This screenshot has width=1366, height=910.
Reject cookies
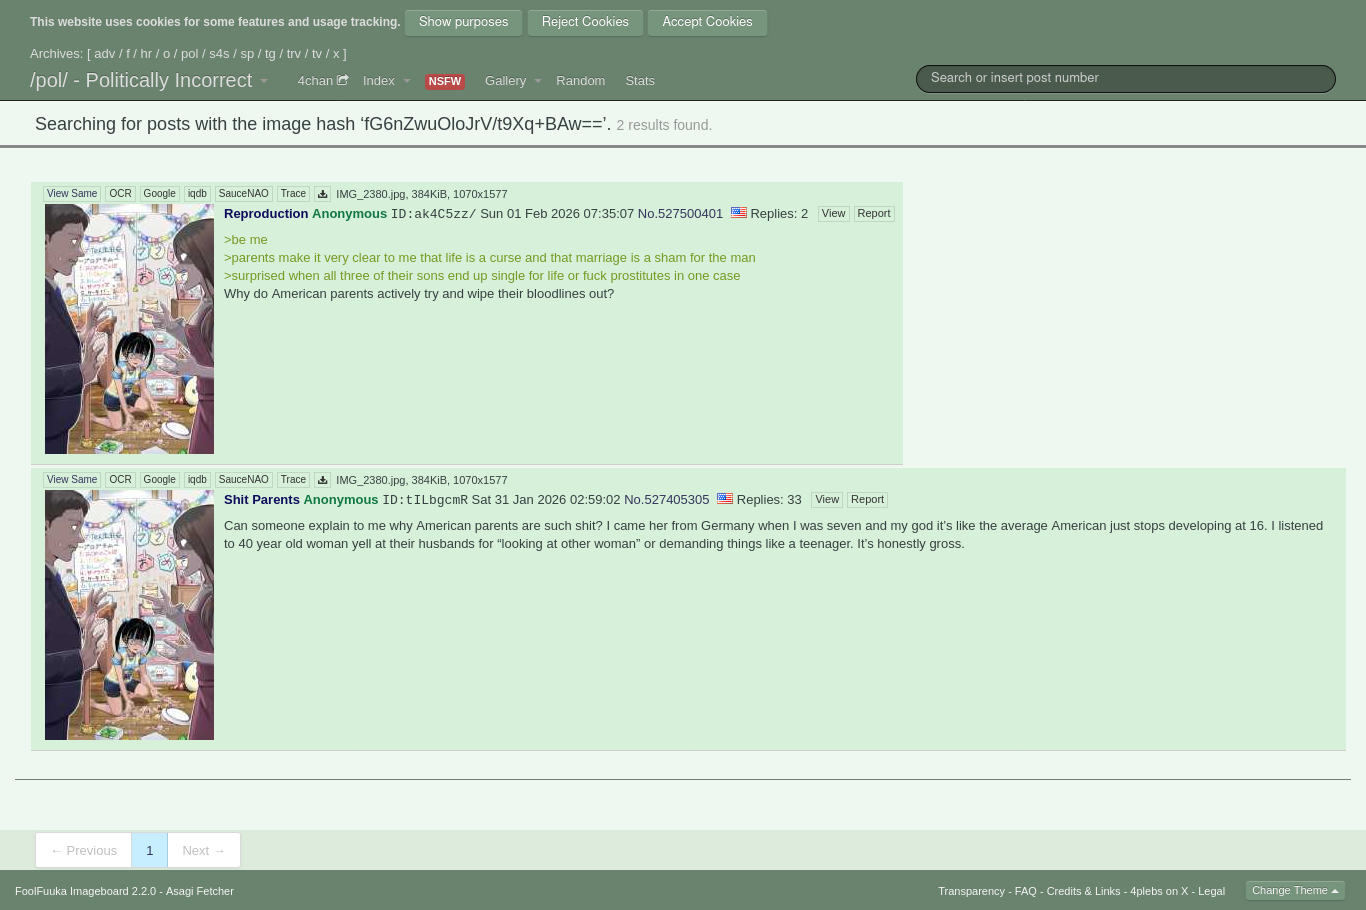585,22
